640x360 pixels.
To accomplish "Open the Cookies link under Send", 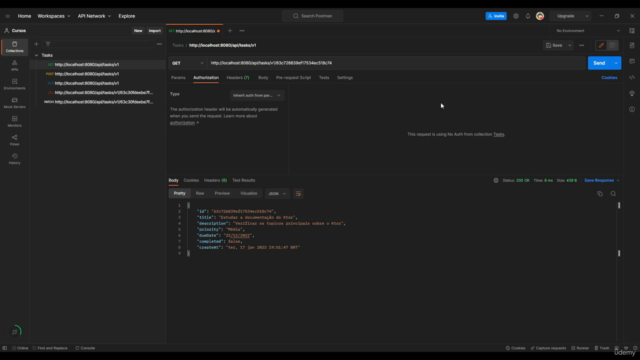I will coord(609,78).
